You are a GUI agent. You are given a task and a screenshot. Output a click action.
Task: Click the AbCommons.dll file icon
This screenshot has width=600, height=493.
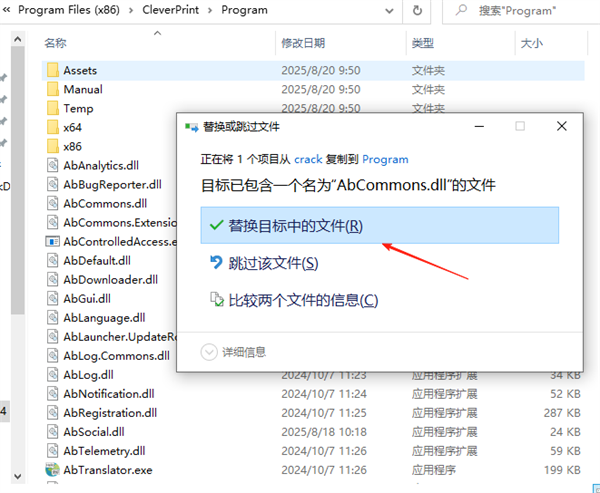click(x=52, y=203)
